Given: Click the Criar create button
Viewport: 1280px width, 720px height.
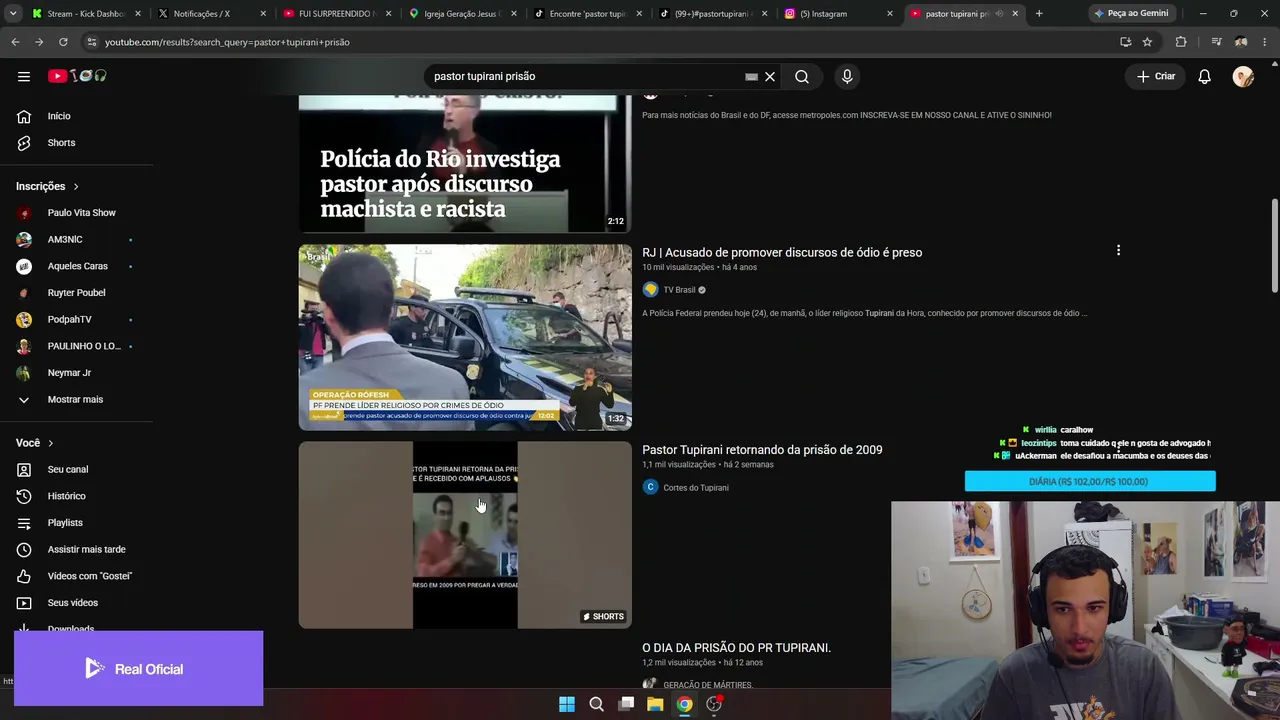Looking at the screenshot, I should click(x=1156, y=76).
